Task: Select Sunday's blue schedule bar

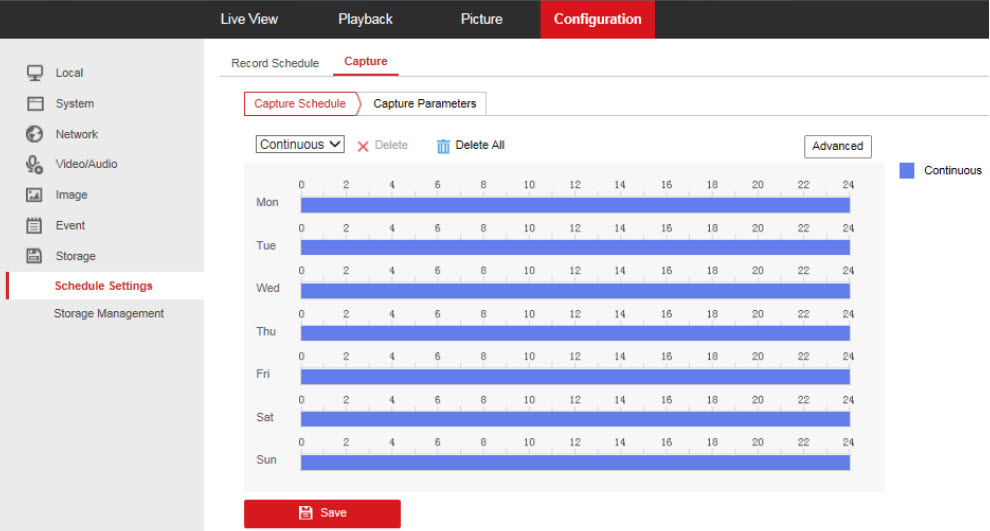Action: [575, 463]
